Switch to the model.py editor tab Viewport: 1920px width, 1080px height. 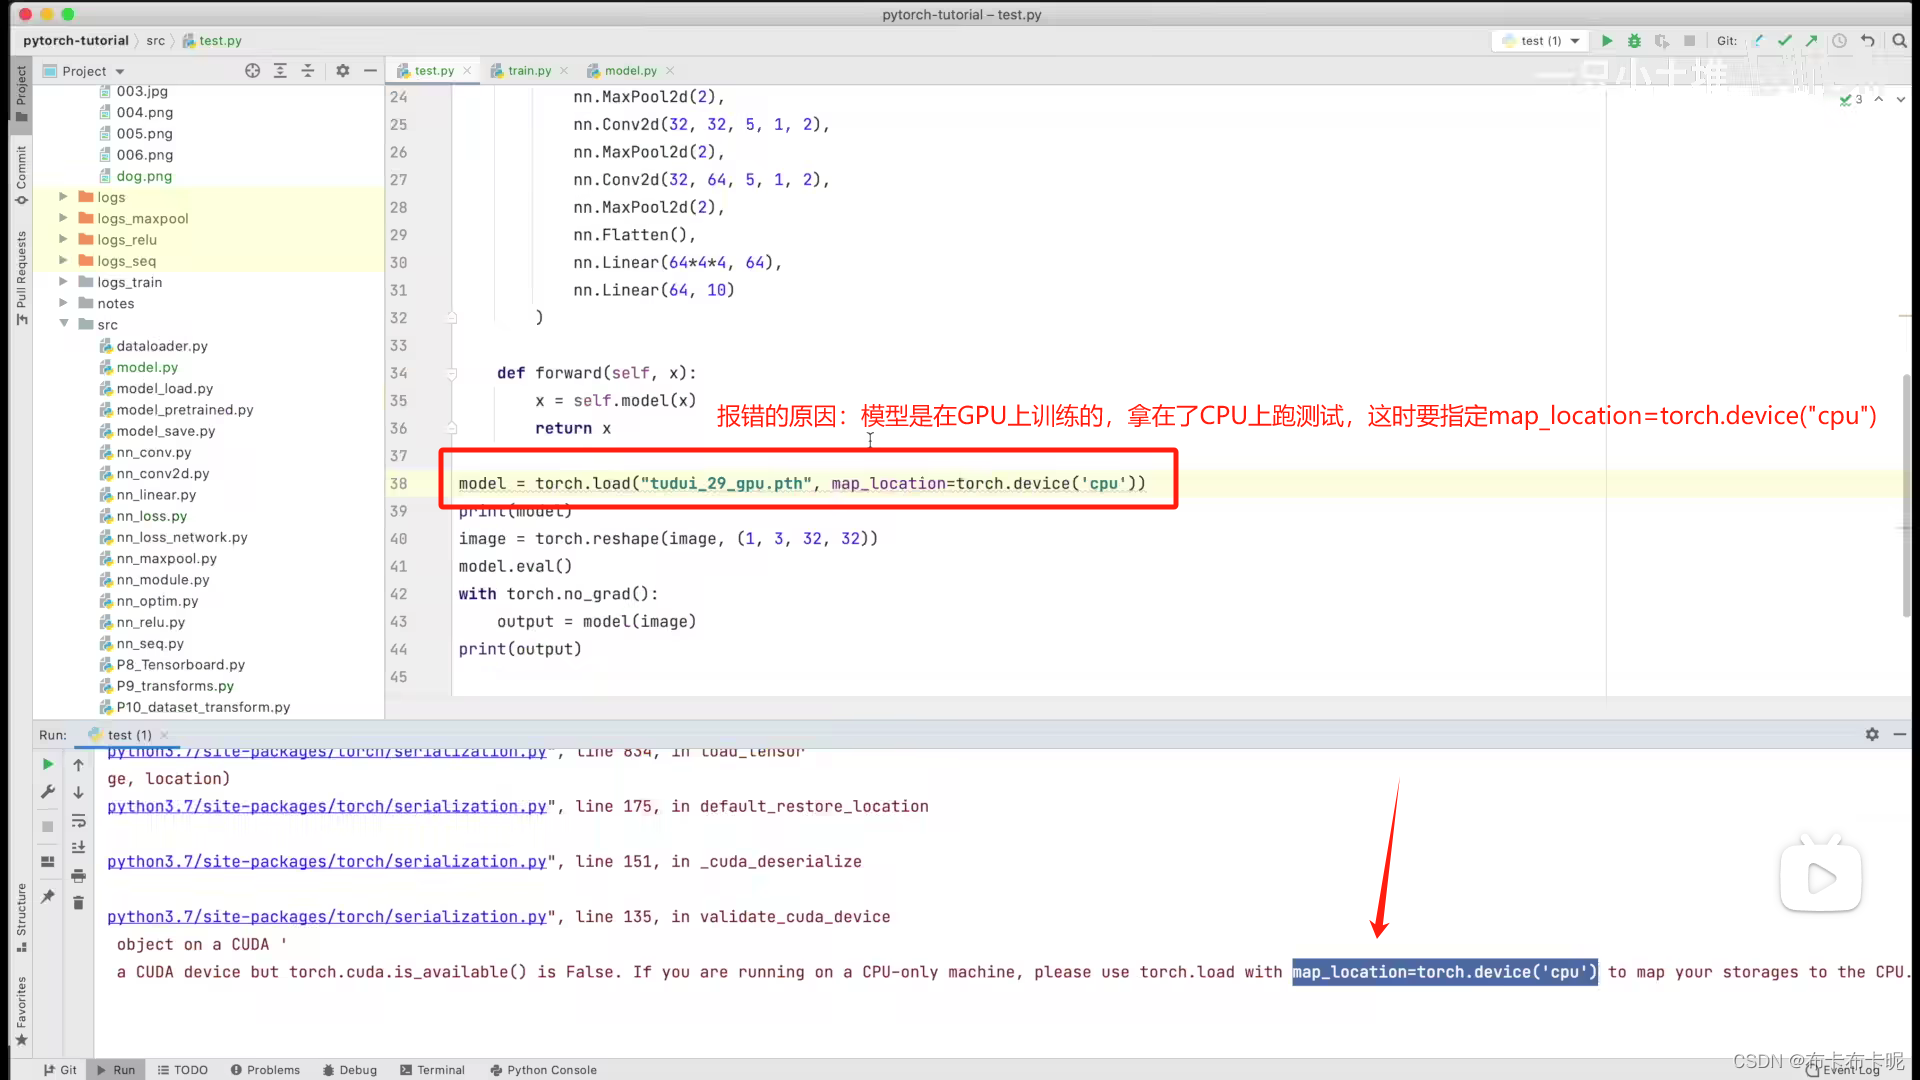631,71
